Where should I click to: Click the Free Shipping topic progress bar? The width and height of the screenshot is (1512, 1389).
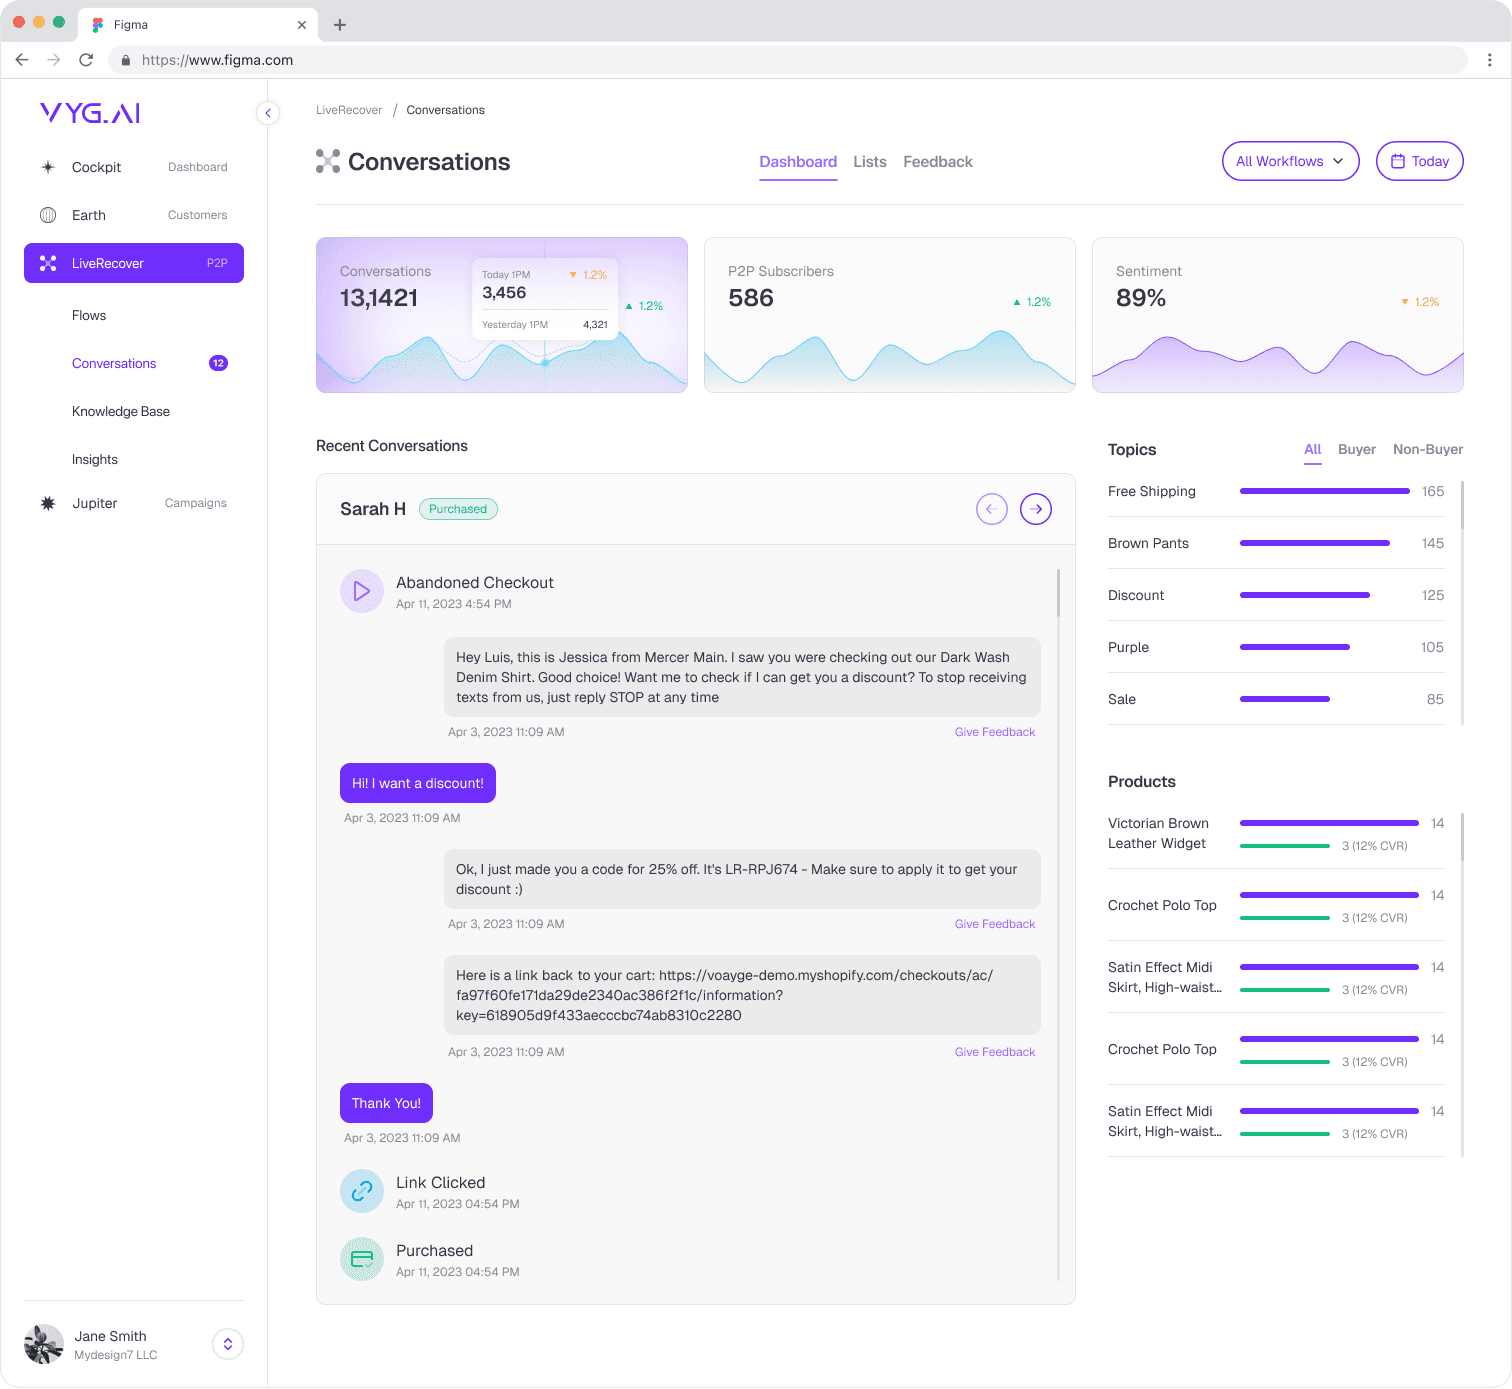pos(1324,491)
